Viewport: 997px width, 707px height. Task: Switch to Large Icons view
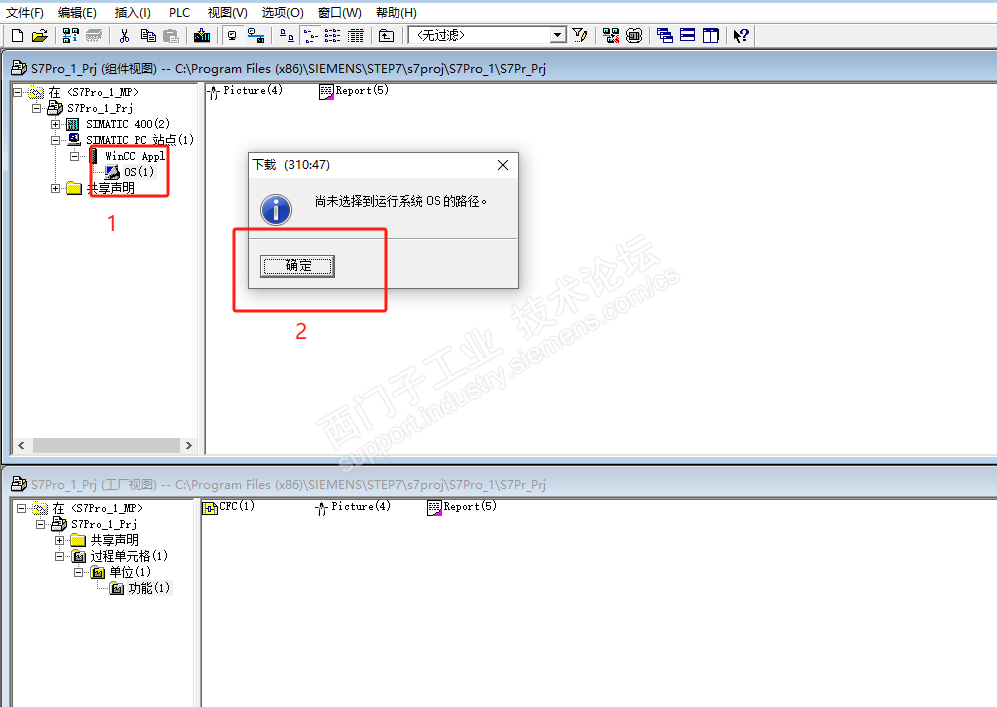(287, 36)
